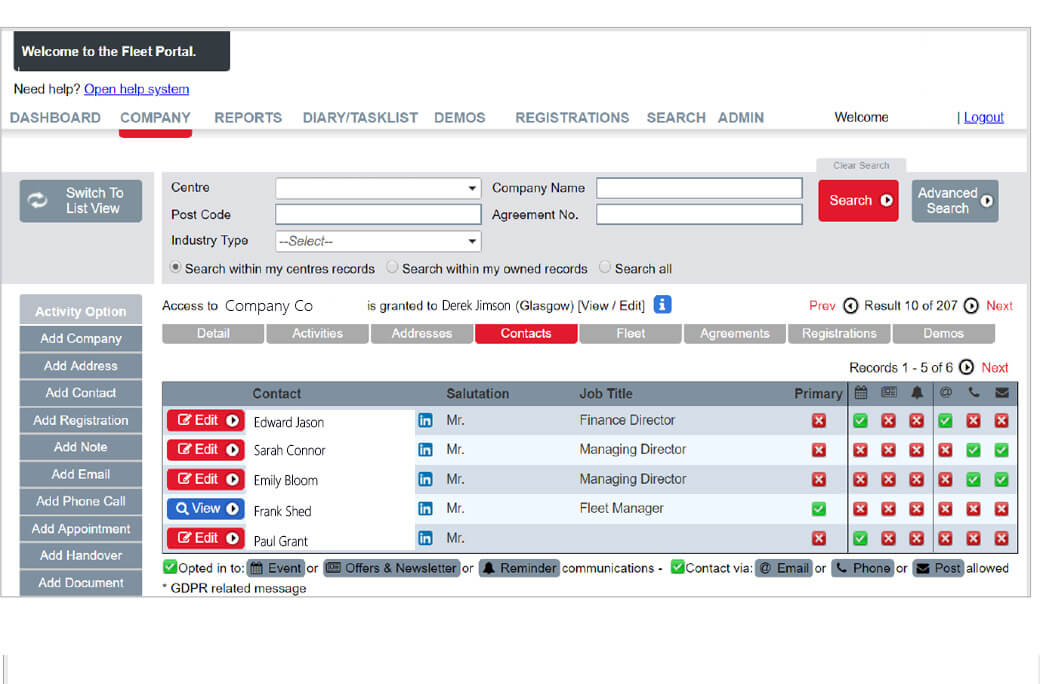
Task: Click the bell Reminder column header icon
Action: coord(917,393)
